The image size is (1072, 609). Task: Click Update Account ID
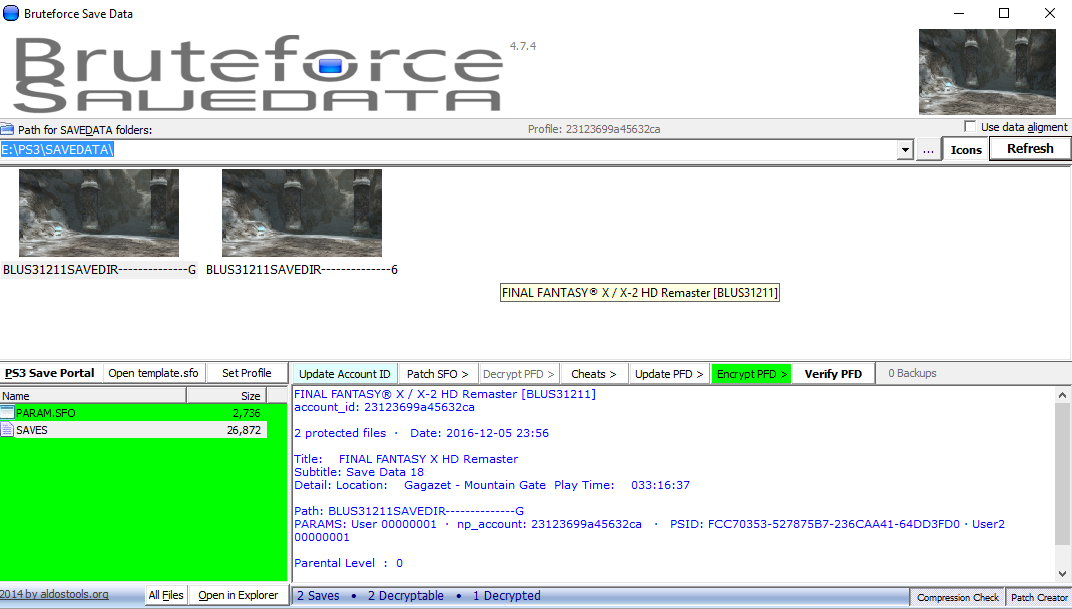pos(345,374)
